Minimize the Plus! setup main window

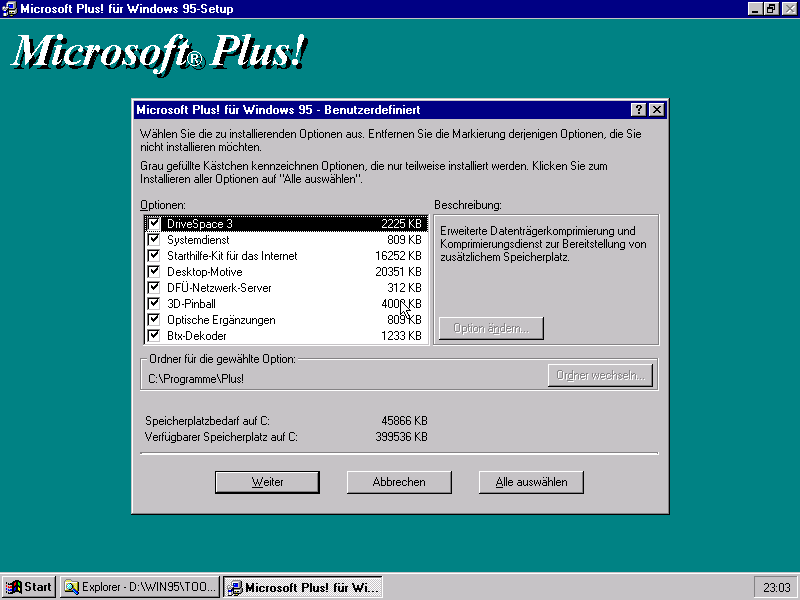(x=756, y=9)
